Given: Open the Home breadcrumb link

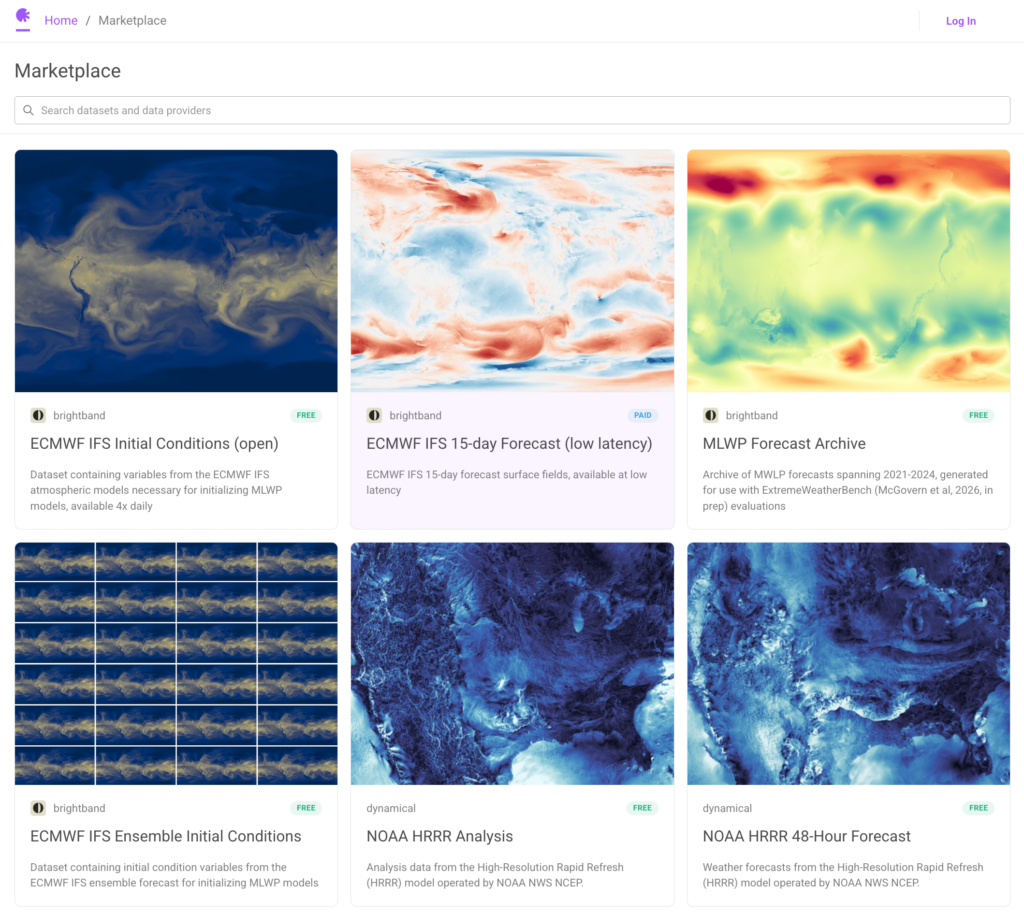Looking at the screenshot, I should coord(61,20).
